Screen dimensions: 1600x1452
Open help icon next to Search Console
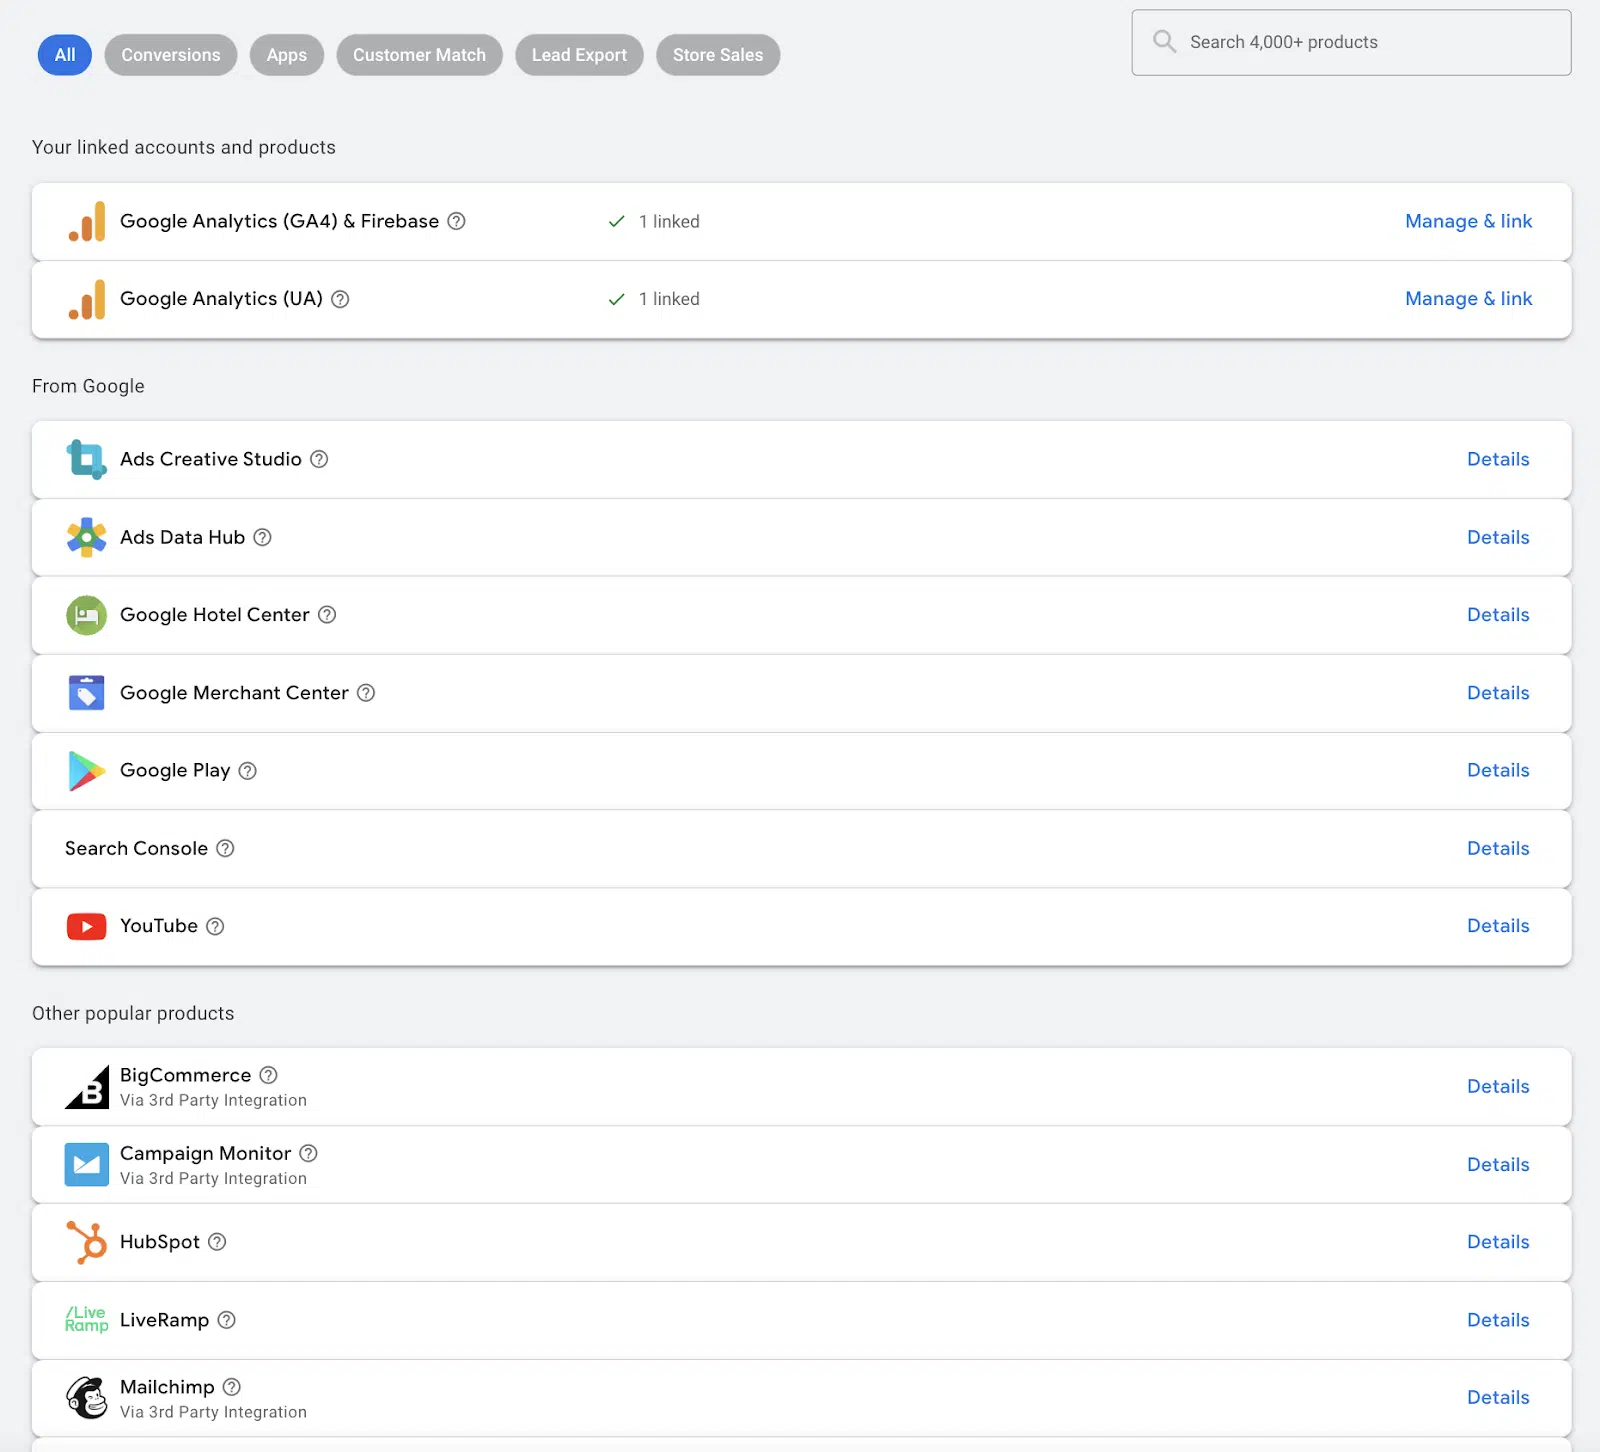[x=225, y=849]
